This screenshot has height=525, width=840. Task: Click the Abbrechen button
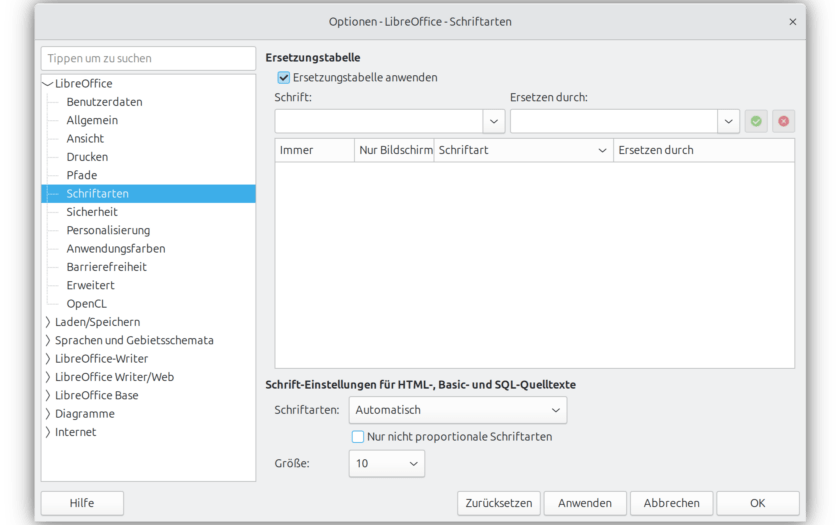coord(672,503)
